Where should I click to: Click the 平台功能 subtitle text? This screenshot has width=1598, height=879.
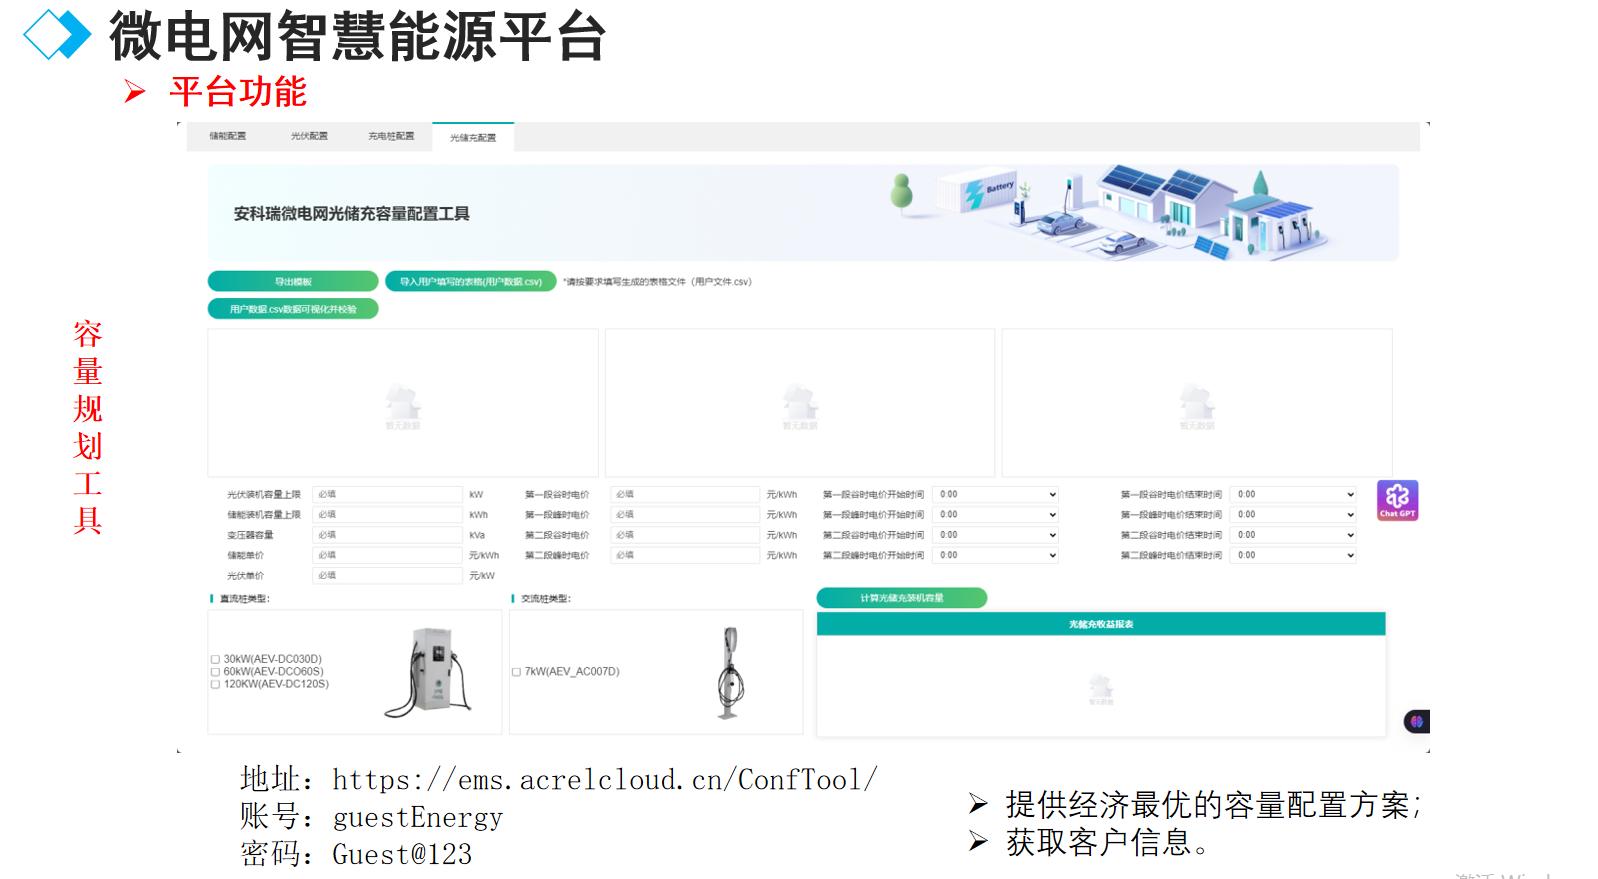[x=238, y=92]
